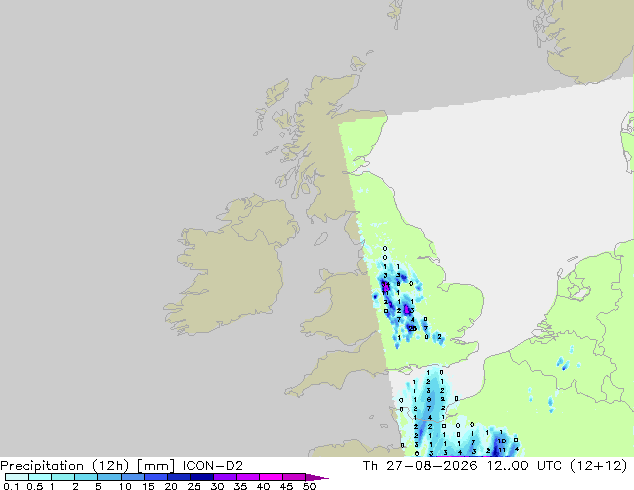Click the 'ICON-D2' model name

pos(213,466)
